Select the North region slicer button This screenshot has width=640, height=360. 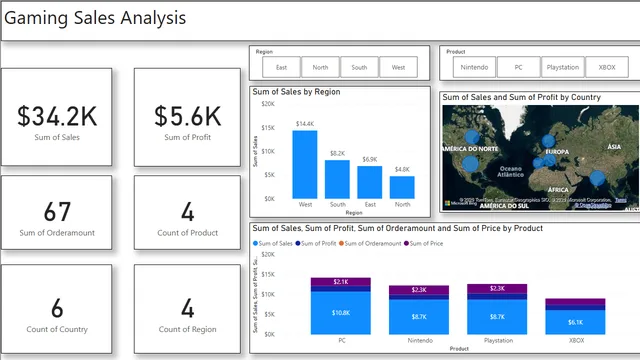pyautogui.click(x=320, y=67)
